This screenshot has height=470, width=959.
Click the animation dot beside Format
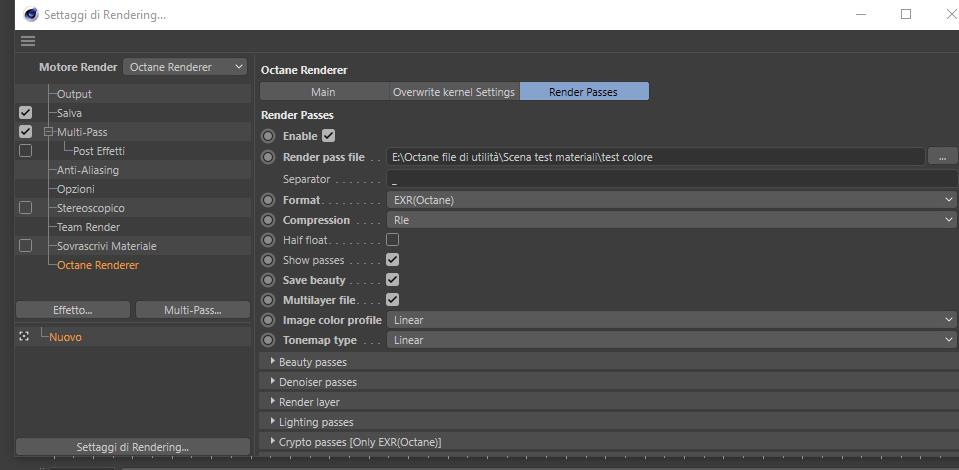(x=268, y=200)
